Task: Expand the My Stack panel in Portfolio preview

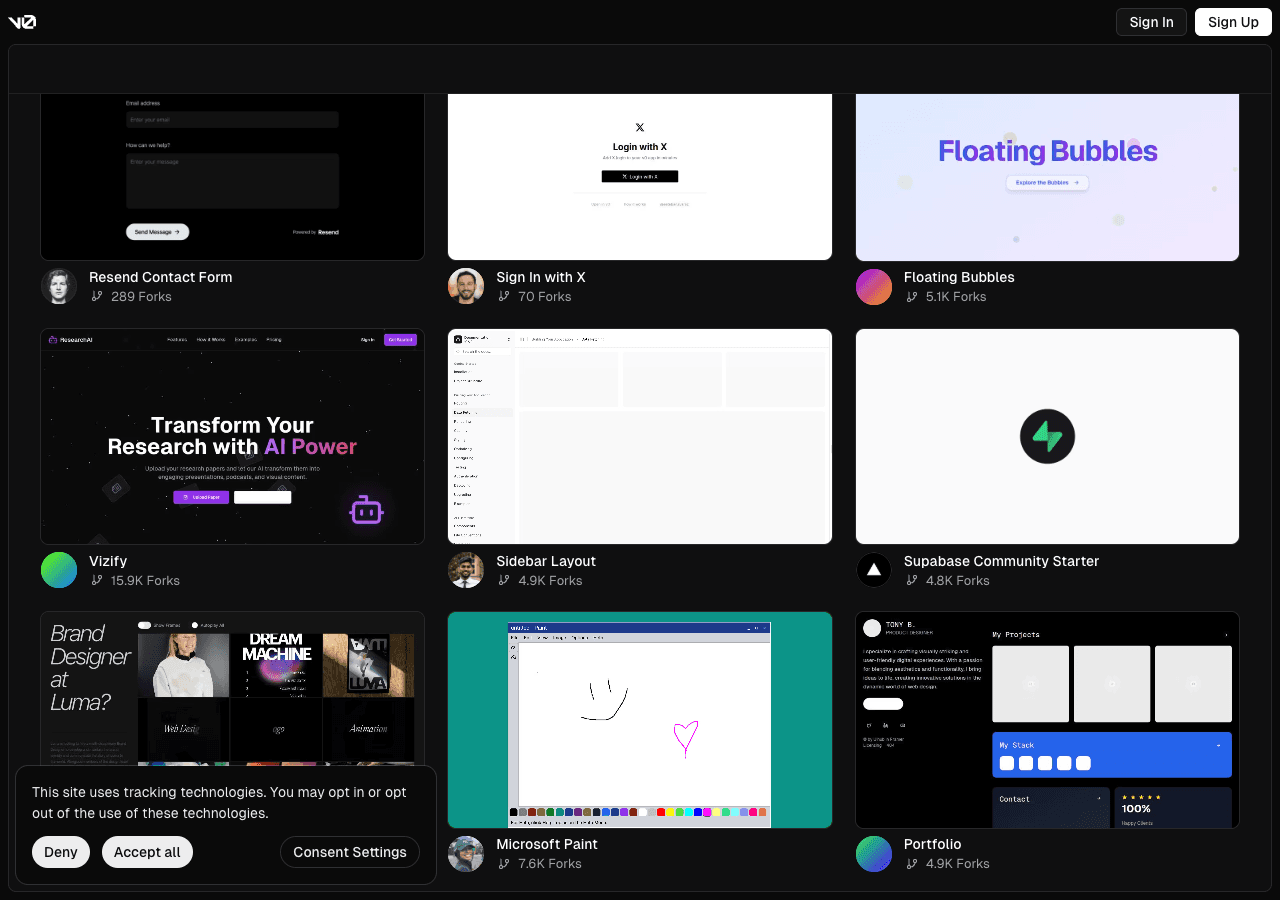Action: [x=1218, y=746]
